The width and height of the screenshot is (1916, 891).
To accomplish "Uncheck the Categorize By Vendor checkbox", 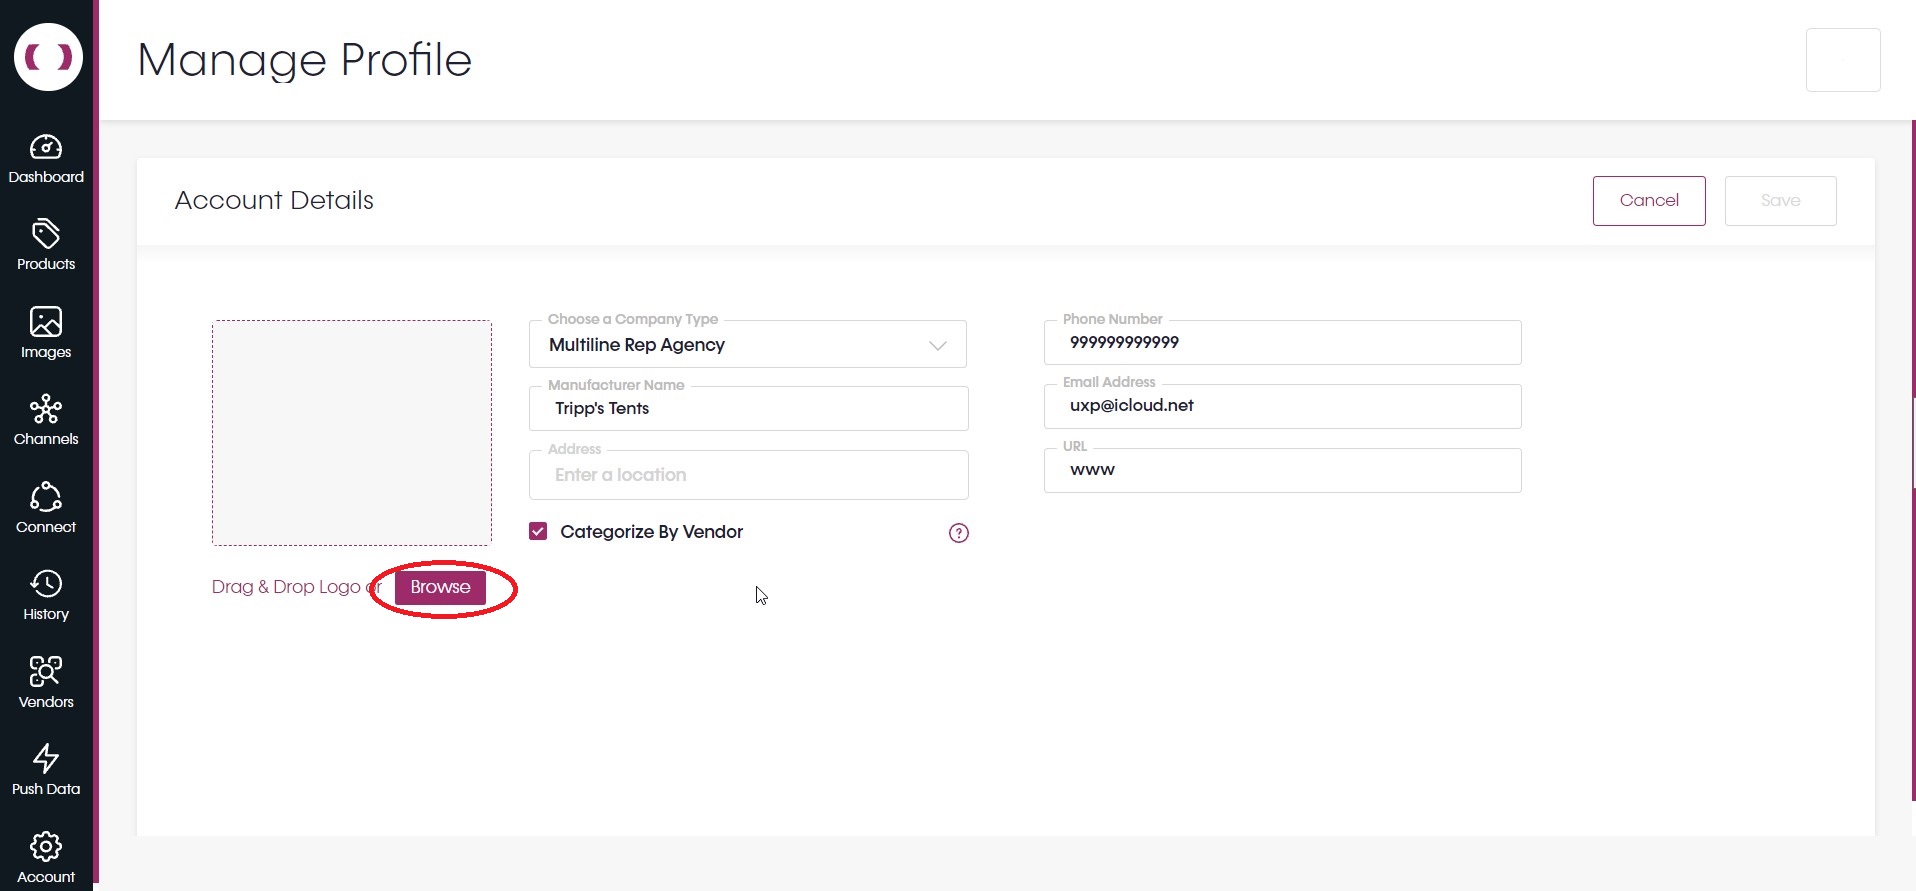I will tap(538, 531).
